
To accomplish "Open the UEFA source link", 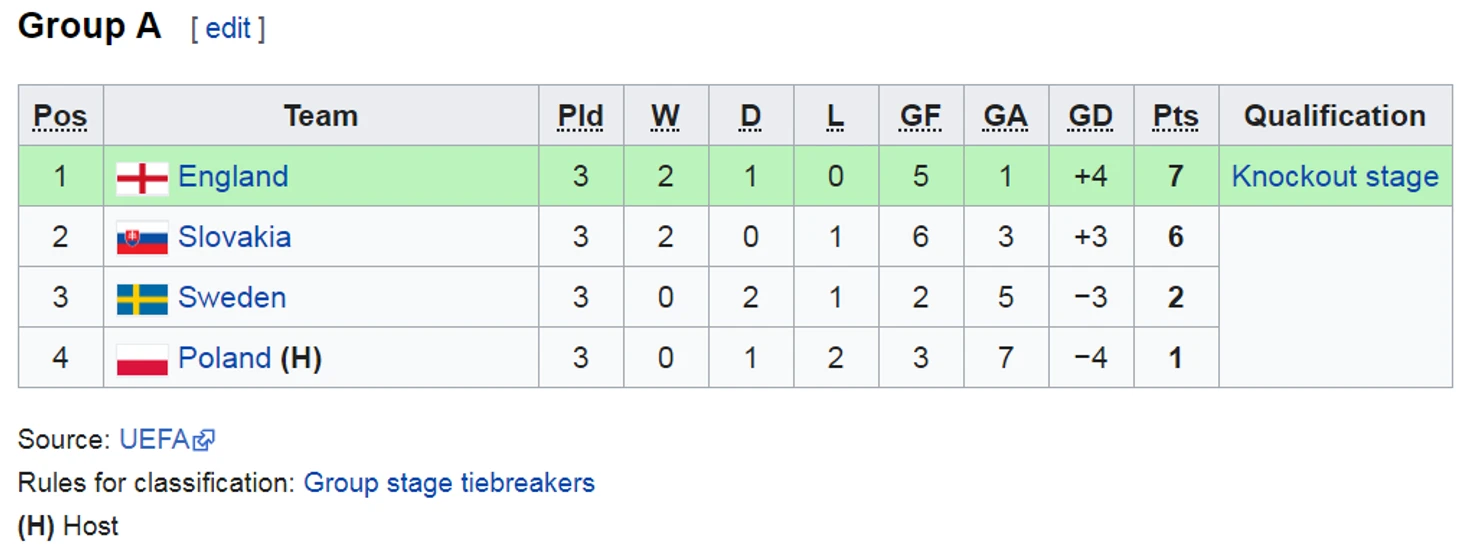I will click(156, 440).
